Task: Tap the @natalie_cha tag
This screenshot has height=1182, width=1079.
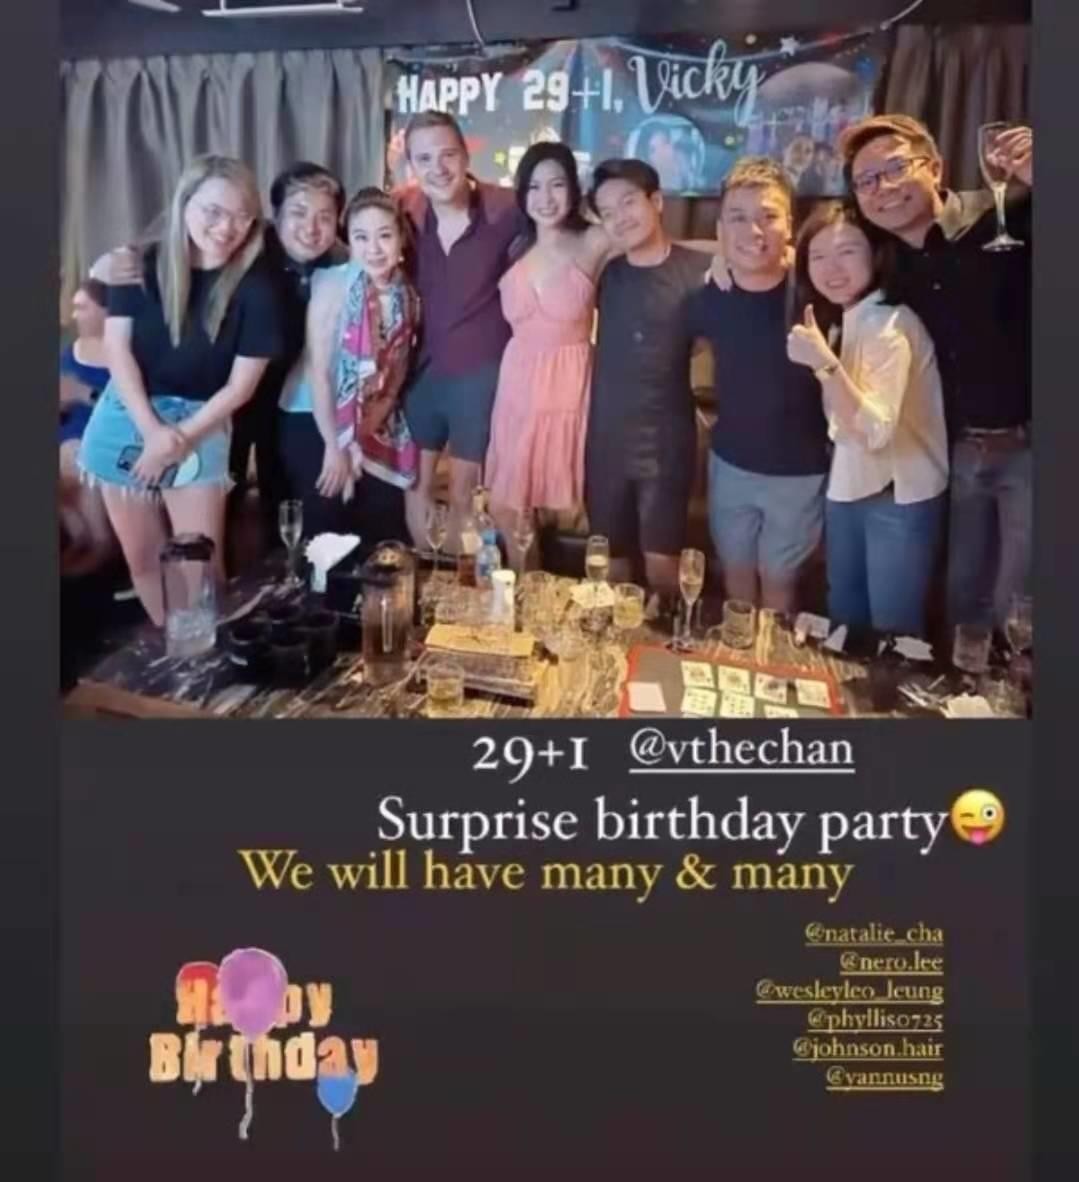Action: (874, 934)
